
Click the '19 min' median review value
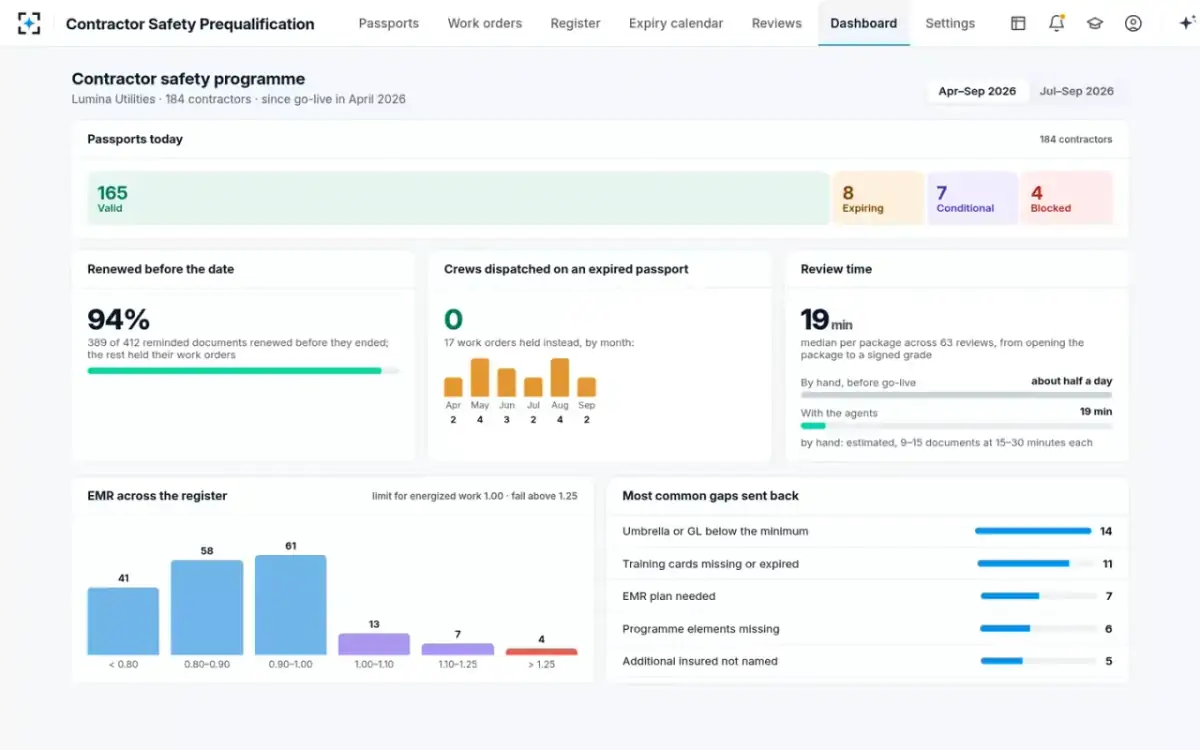pos(826,320)
